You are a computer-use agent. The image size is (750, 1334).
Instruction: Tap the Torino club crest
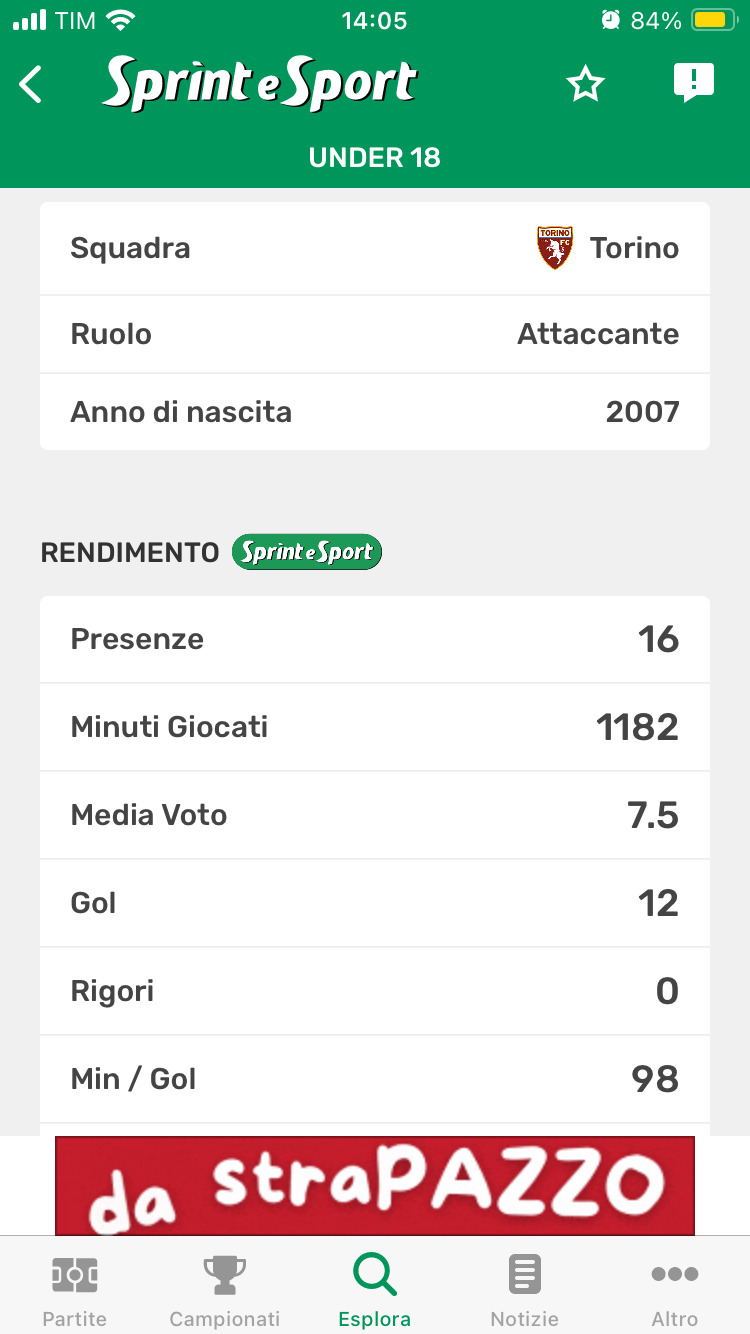tap(555, 248)
